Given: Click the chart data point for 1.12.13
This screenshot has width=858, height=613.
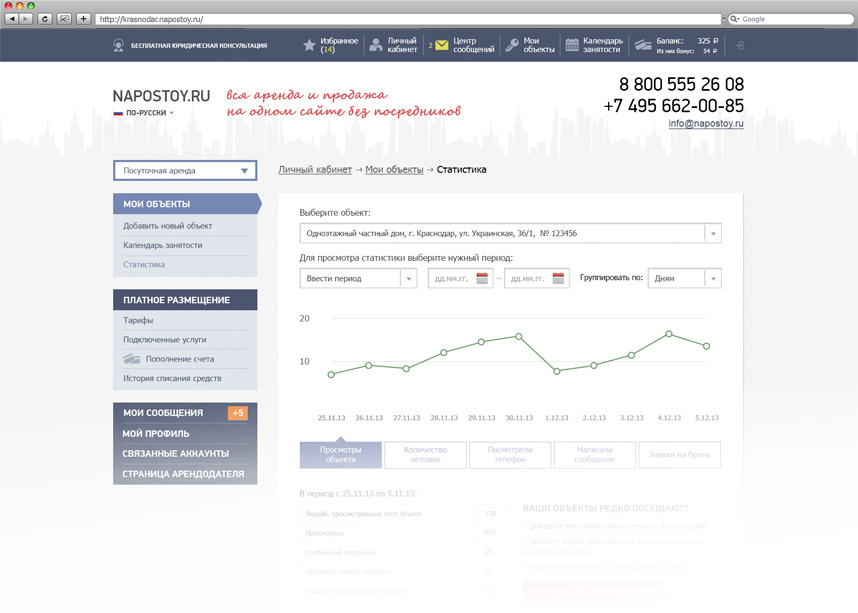Looking at the screenshot, I should pyautogui.click(x=556, y=371).
